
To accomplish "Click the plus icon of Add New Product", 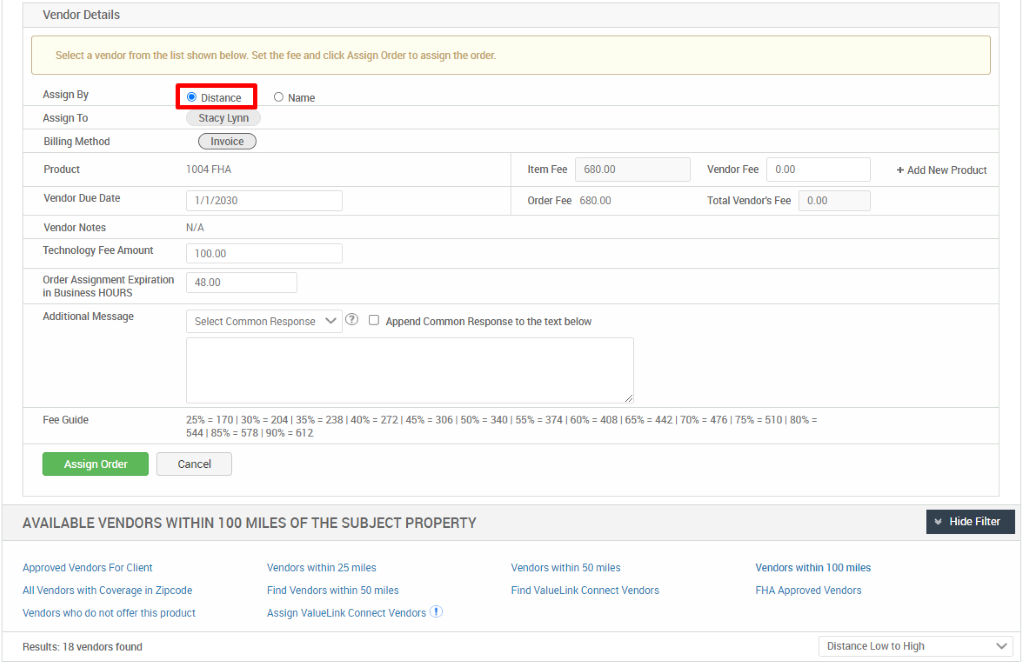I will click(900, 170).
